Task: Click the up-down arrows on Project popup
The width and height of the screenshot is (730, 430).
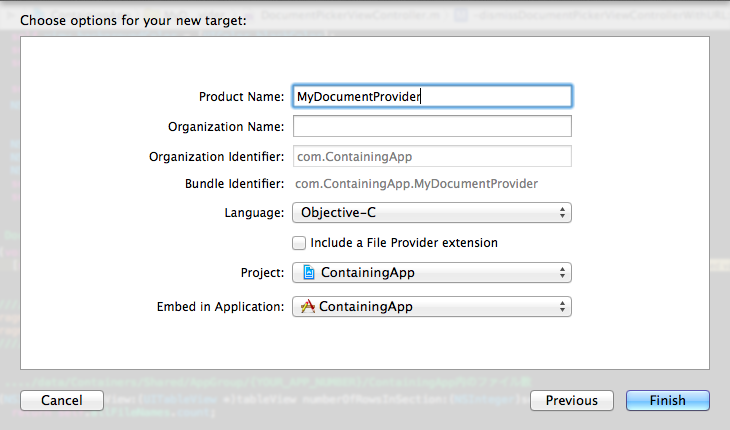Action: click(x=562, y=272)
